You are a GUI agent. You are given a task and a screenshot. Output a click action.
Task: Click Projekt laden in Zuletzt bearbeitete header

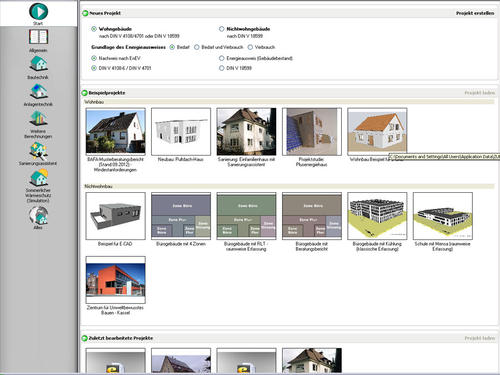(x=480, y=338)
